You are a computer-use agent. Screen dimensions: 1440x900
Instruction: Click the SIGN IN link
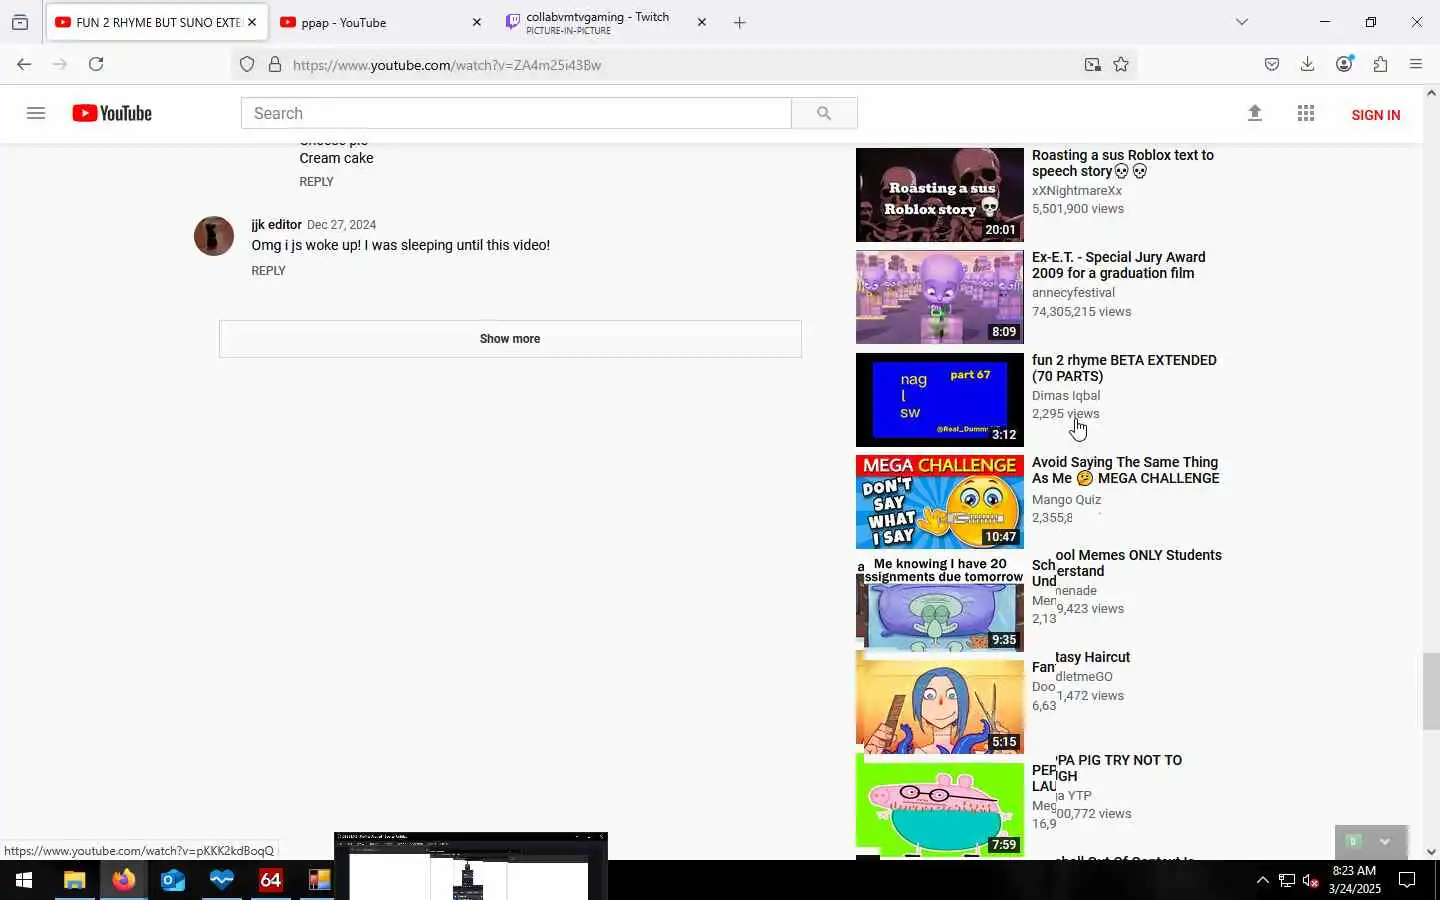click(x=1376, y=115)
